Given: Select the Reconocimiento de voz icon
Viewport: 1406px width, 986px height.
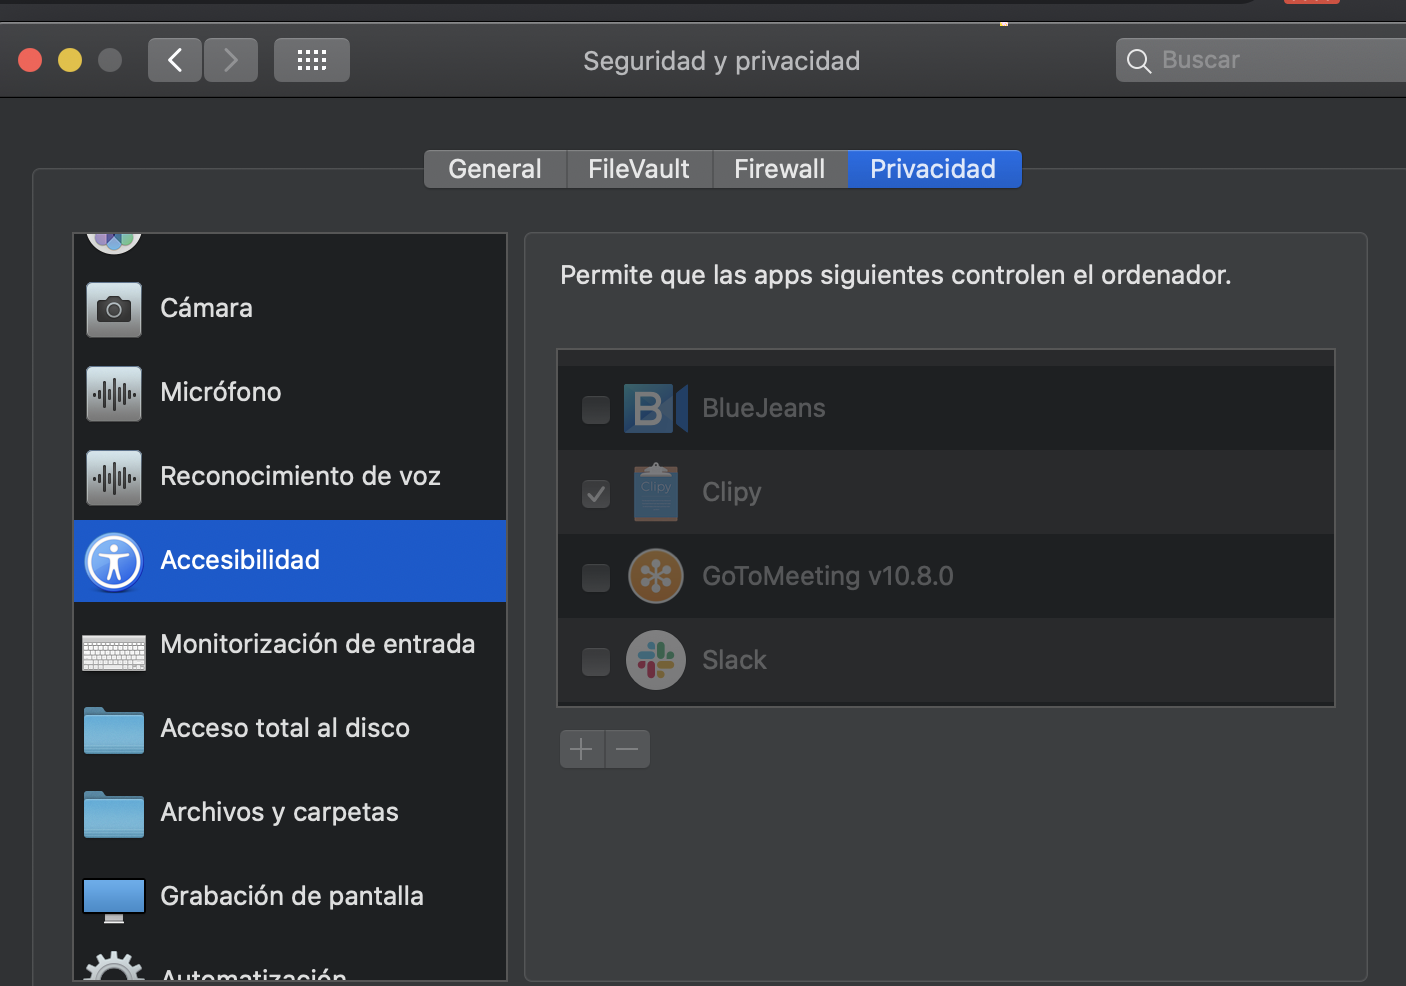Looking at the screenshot, I should [x=113, y=477].
